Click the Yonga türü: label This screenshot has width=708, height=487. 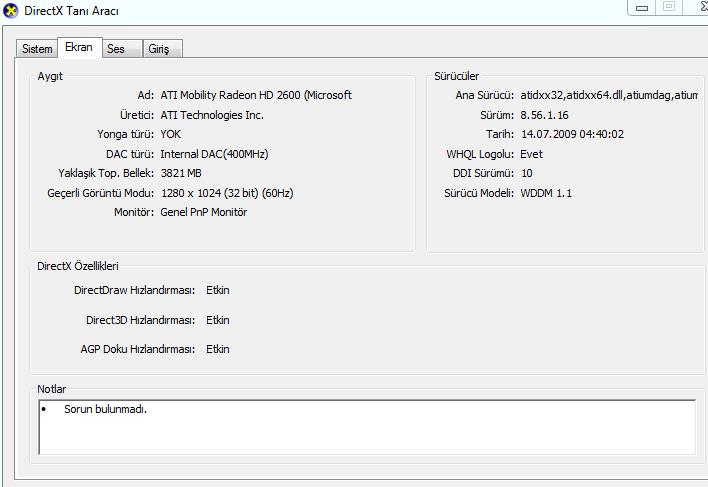tap(126, 135)
